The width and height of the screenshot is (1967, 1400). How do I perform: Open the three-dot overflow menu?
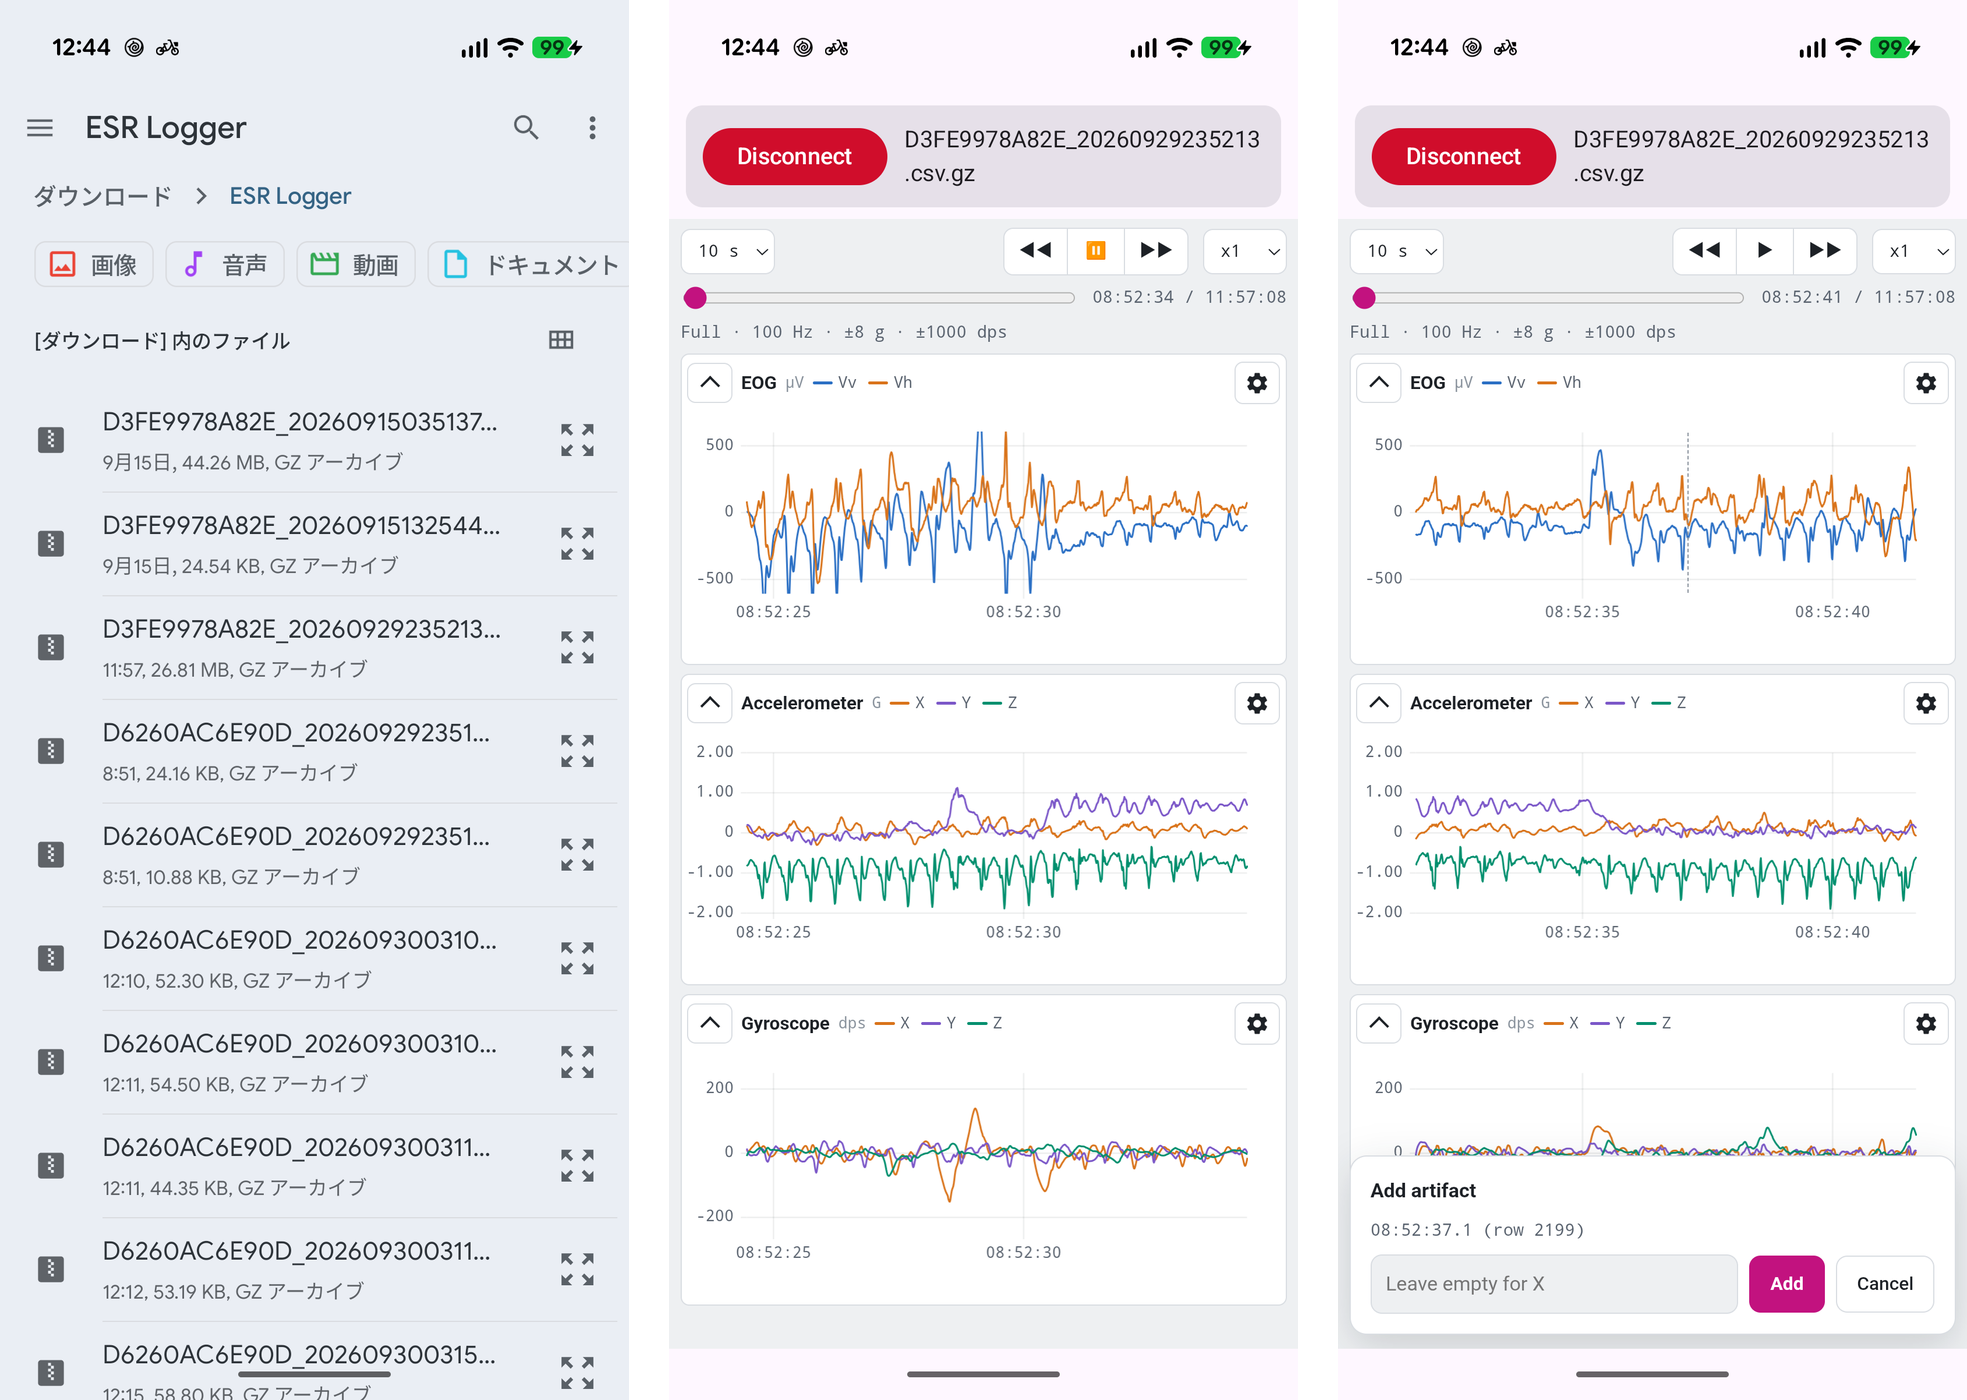[592, 128]
